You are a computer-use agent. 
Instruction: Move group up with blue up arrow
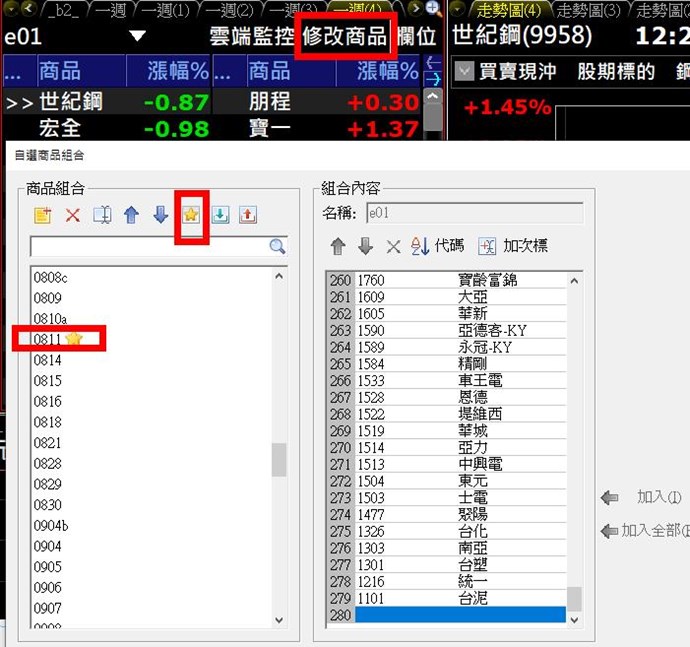tap(130, 215)
